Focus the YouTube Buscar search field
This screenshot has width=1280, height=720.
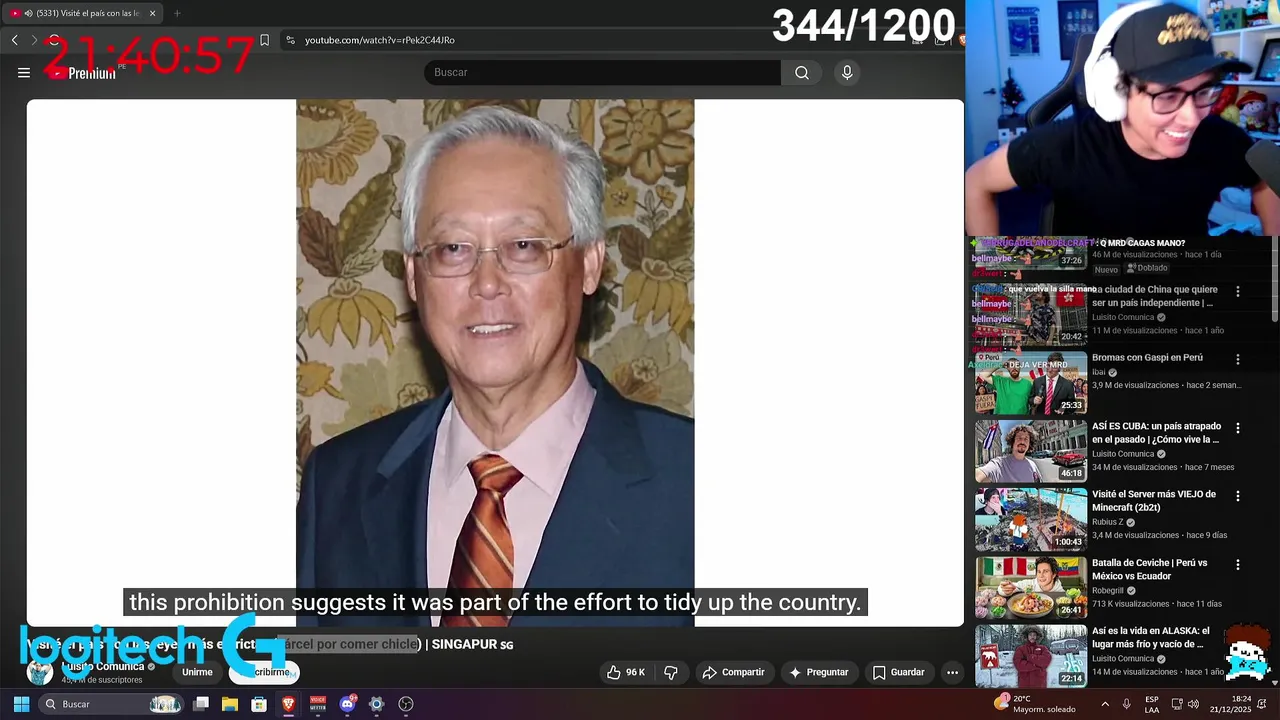pos(602,72)
